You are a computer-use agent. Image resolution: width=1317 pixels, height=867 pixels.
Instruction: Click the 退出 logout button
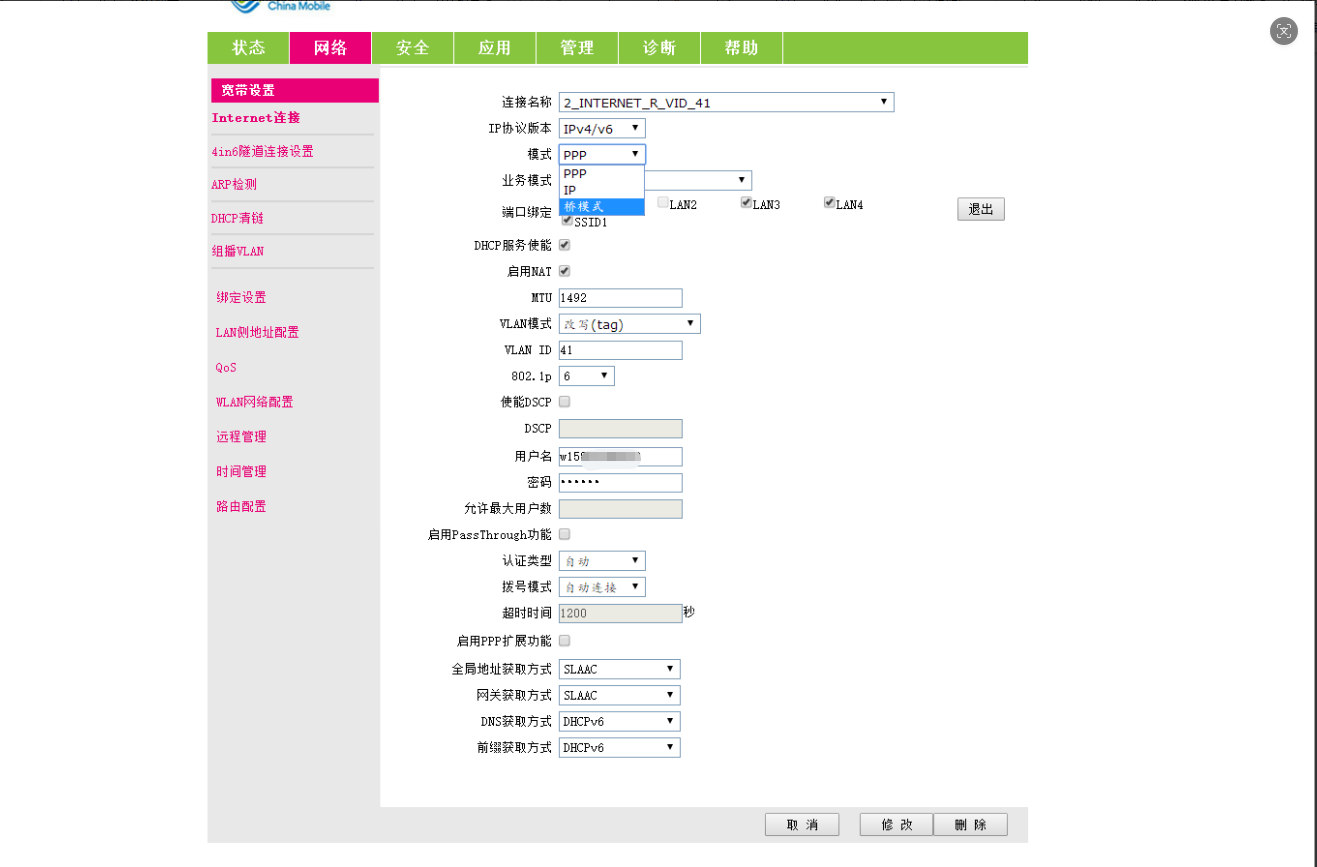[981, 209]
